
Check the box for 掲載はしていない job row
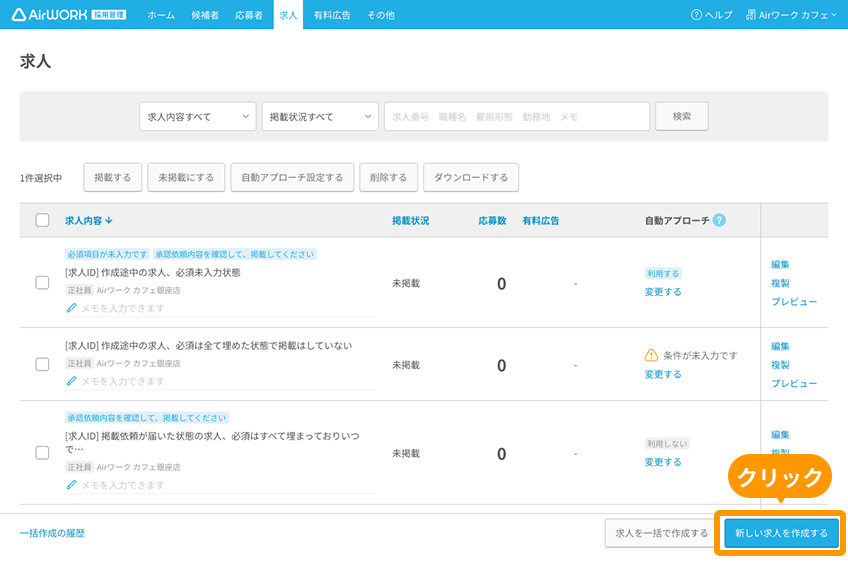42,364
